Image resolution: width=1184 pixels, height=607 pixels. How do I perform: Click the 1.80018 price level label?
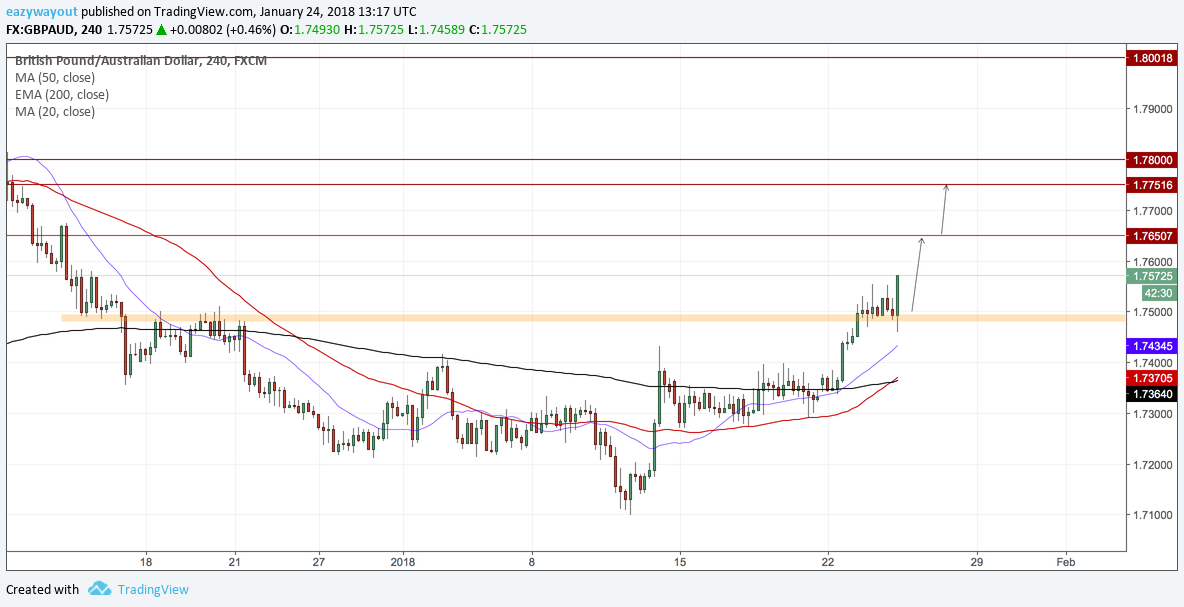pos(1152,57)
